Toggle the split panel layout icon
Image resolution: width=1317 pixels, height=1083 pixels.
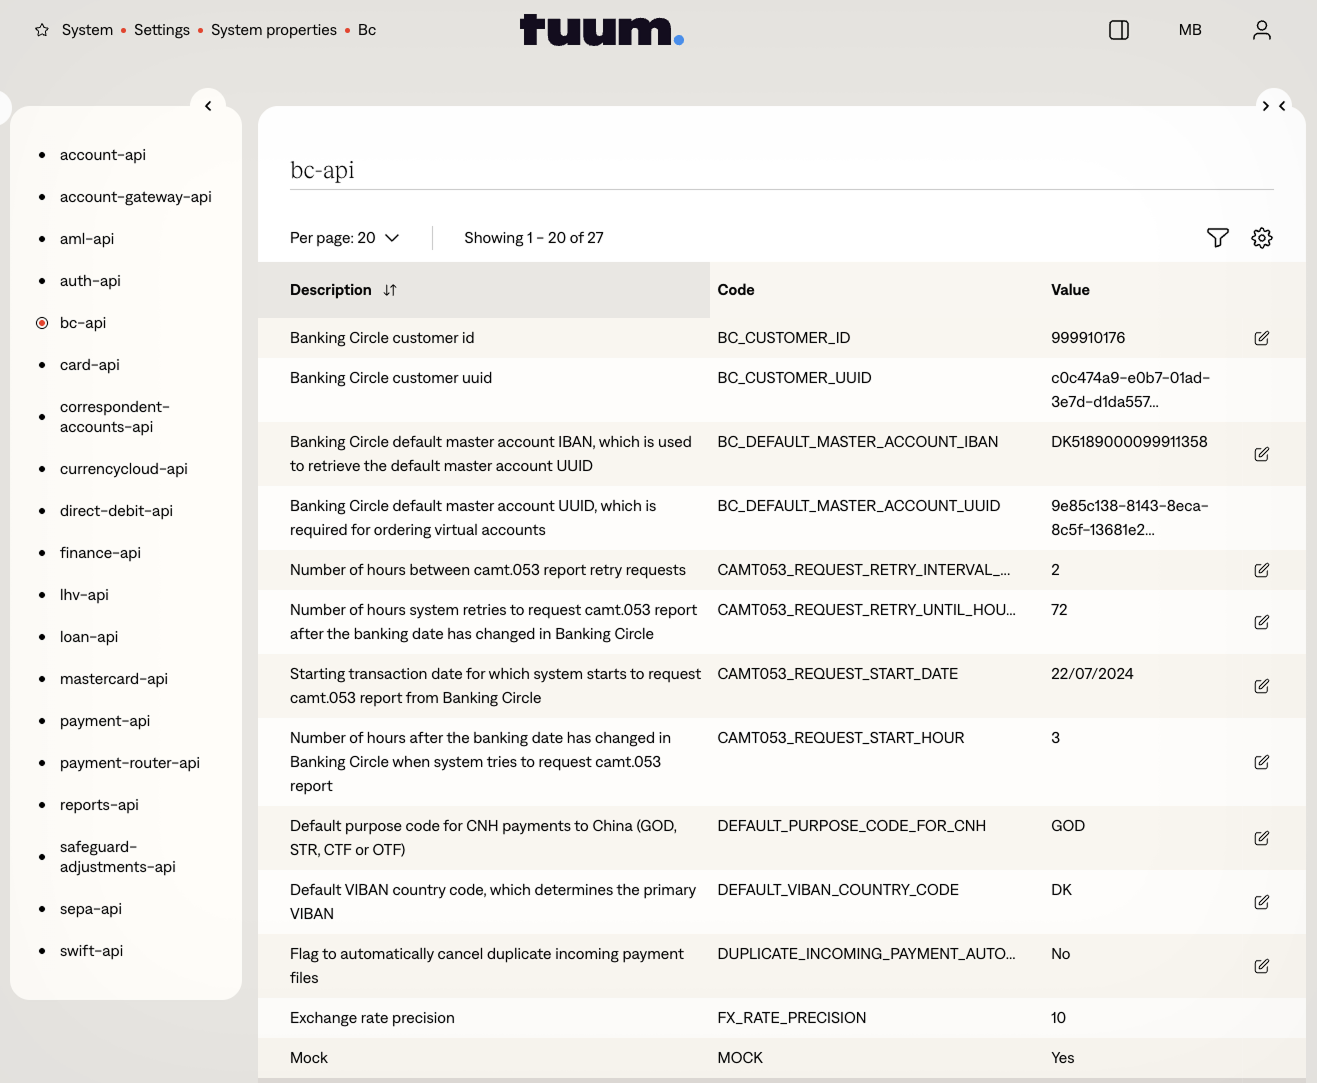click(x=1119, y=30)
